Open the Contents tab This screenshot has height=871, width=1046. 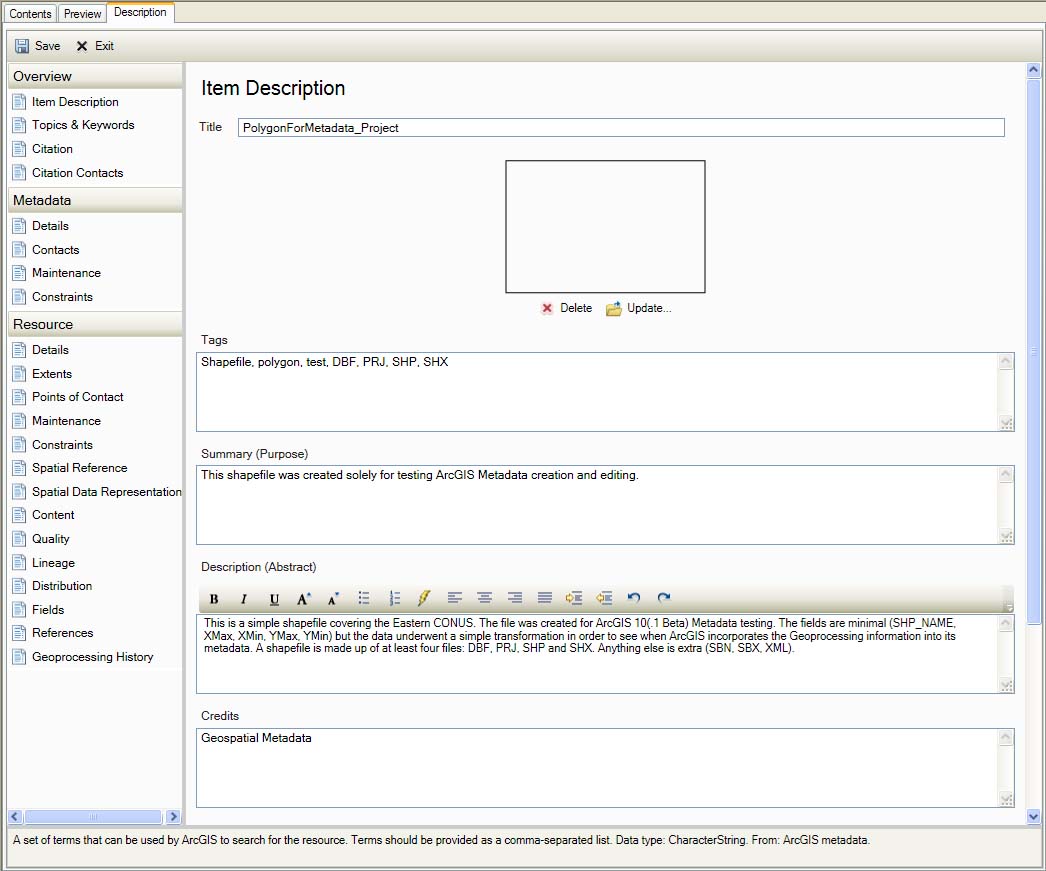pos(29,13)
